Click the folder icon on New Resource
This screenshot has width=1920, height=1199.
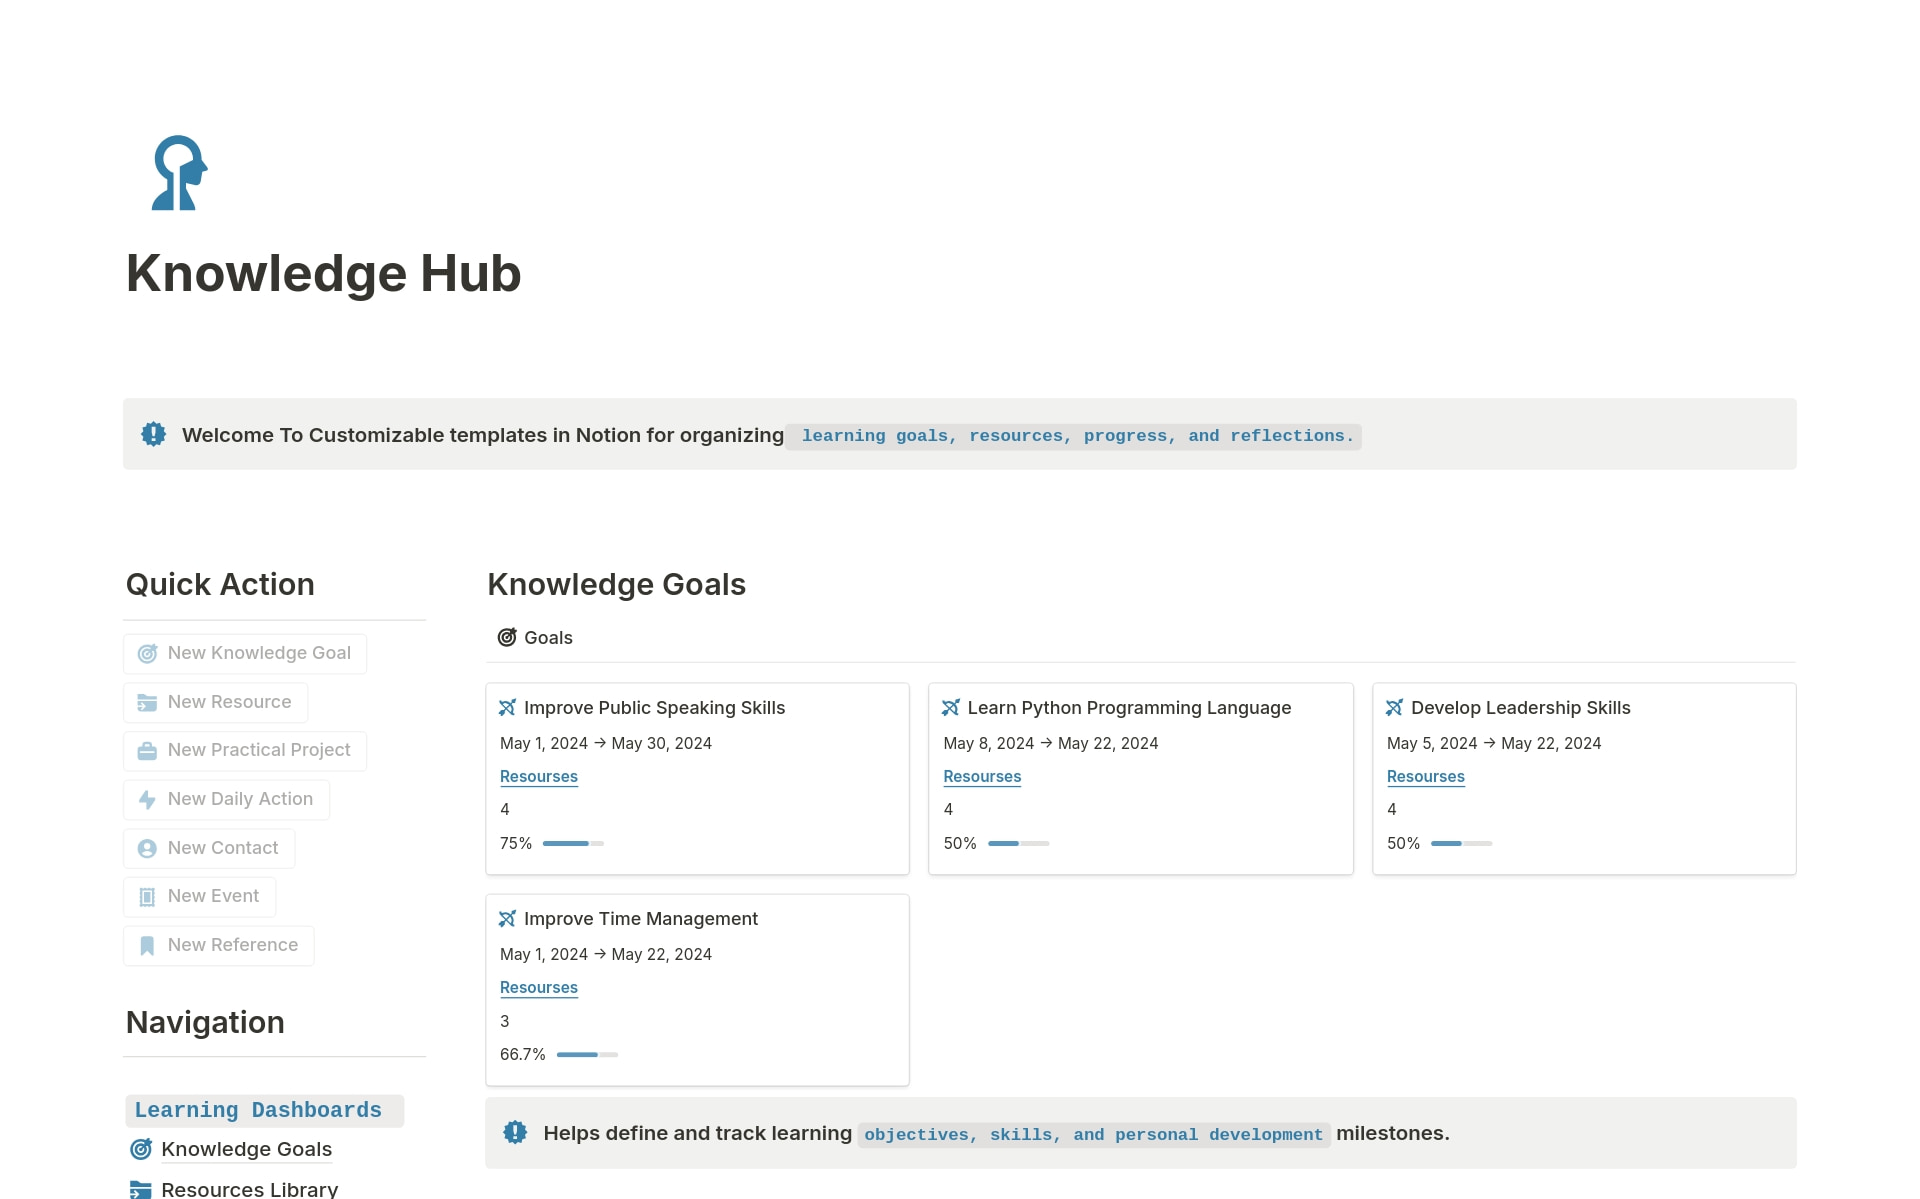click(x=147, y=703)
